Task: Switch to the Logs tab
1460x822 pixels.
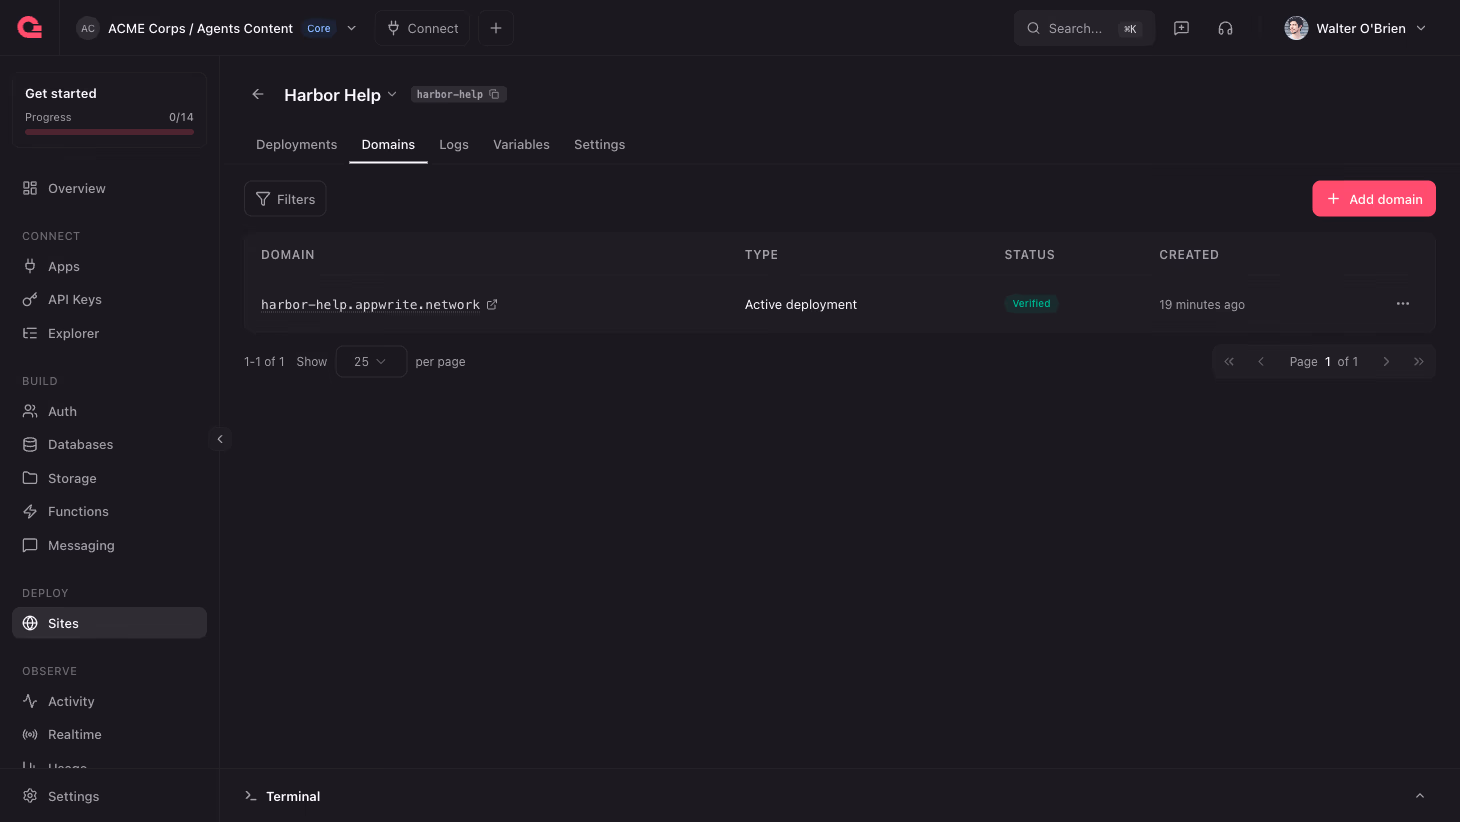Action: (x=454, y=144)
